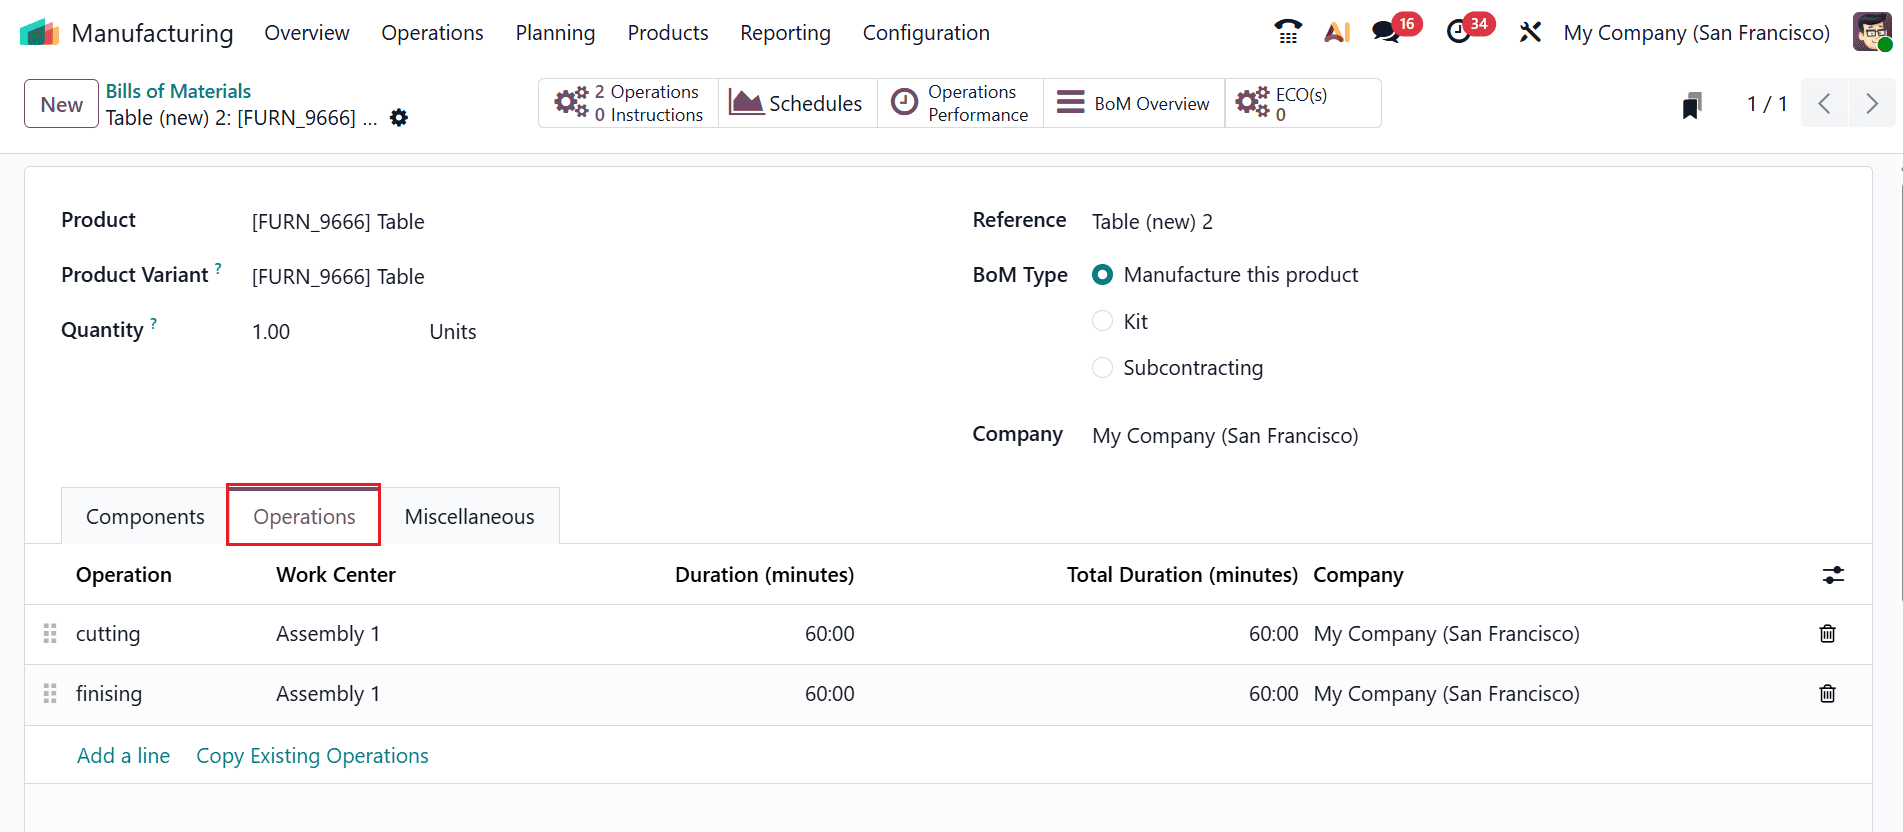The width and height of the screenshot is (1903, 832).
Task: Select Assembly 1 in cutting row
Action: 328,634
